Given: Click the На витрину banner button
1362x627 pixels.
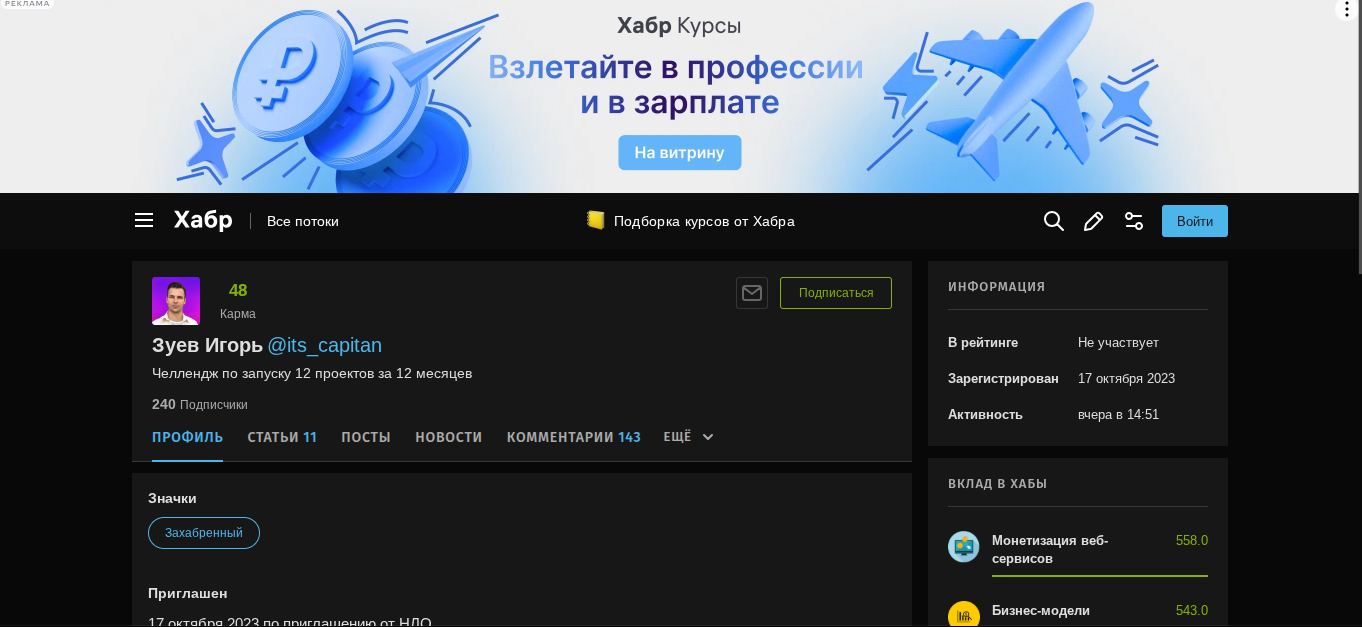Looking at the screenshot, I should [679, 152].
